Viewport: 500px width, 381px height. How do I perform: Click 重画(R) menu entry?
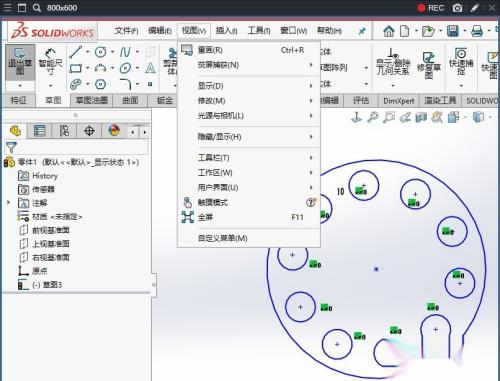(x=249, y=50)
